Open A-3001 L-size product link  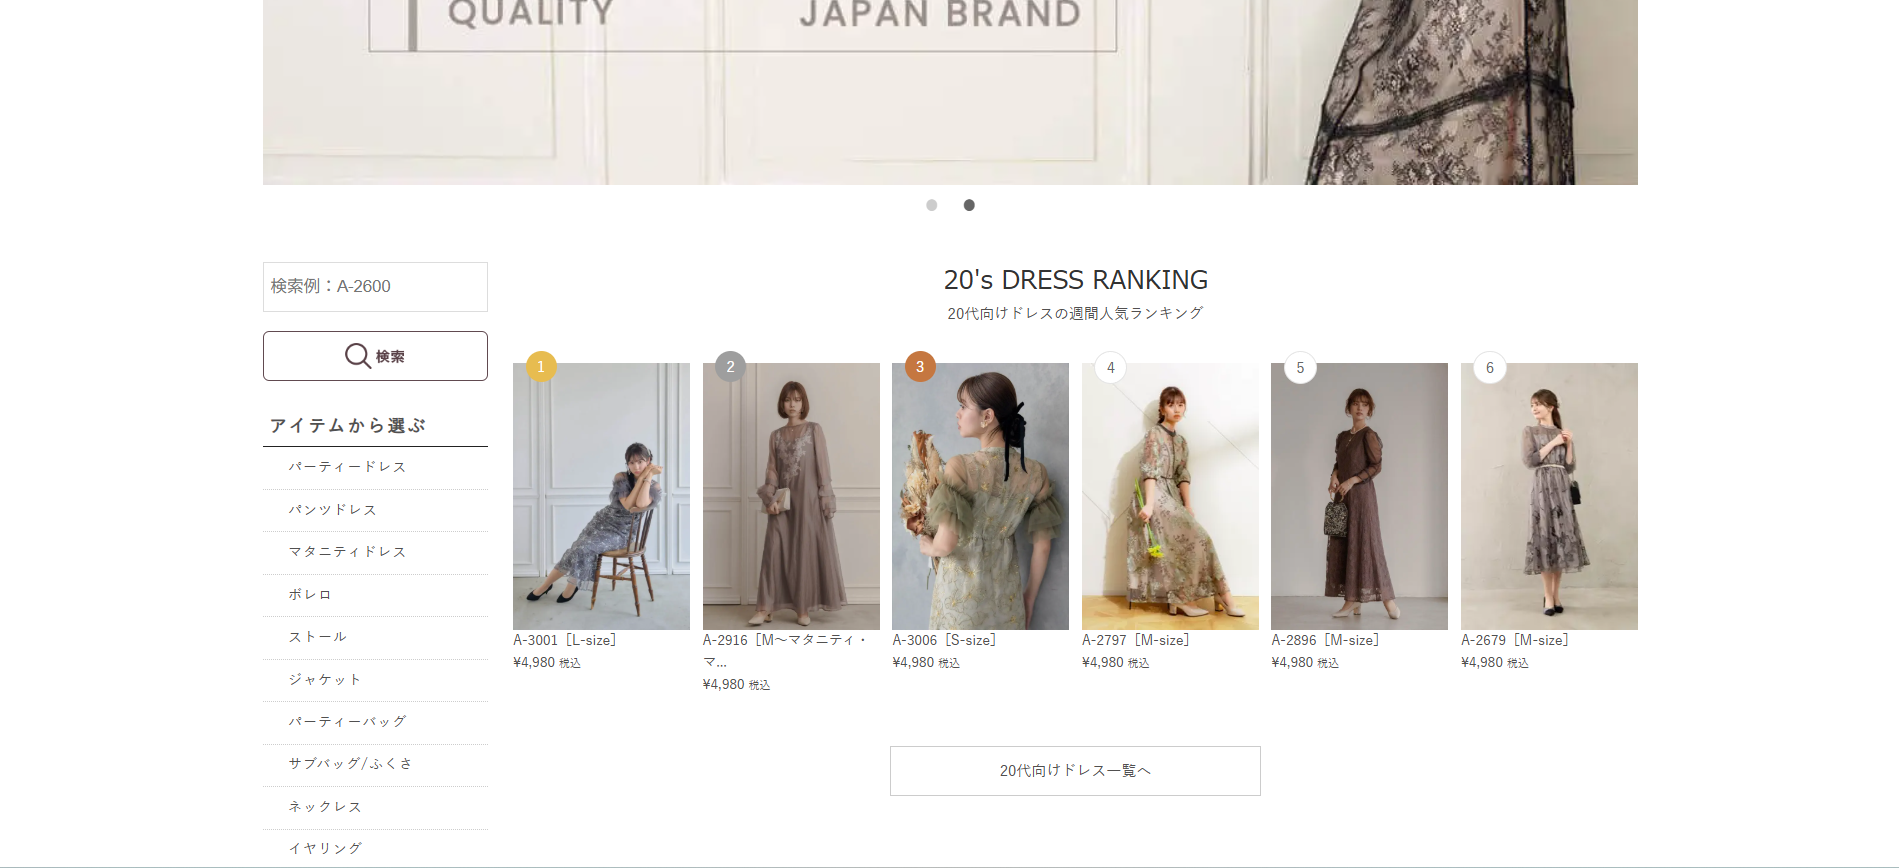tap(564, 640)
